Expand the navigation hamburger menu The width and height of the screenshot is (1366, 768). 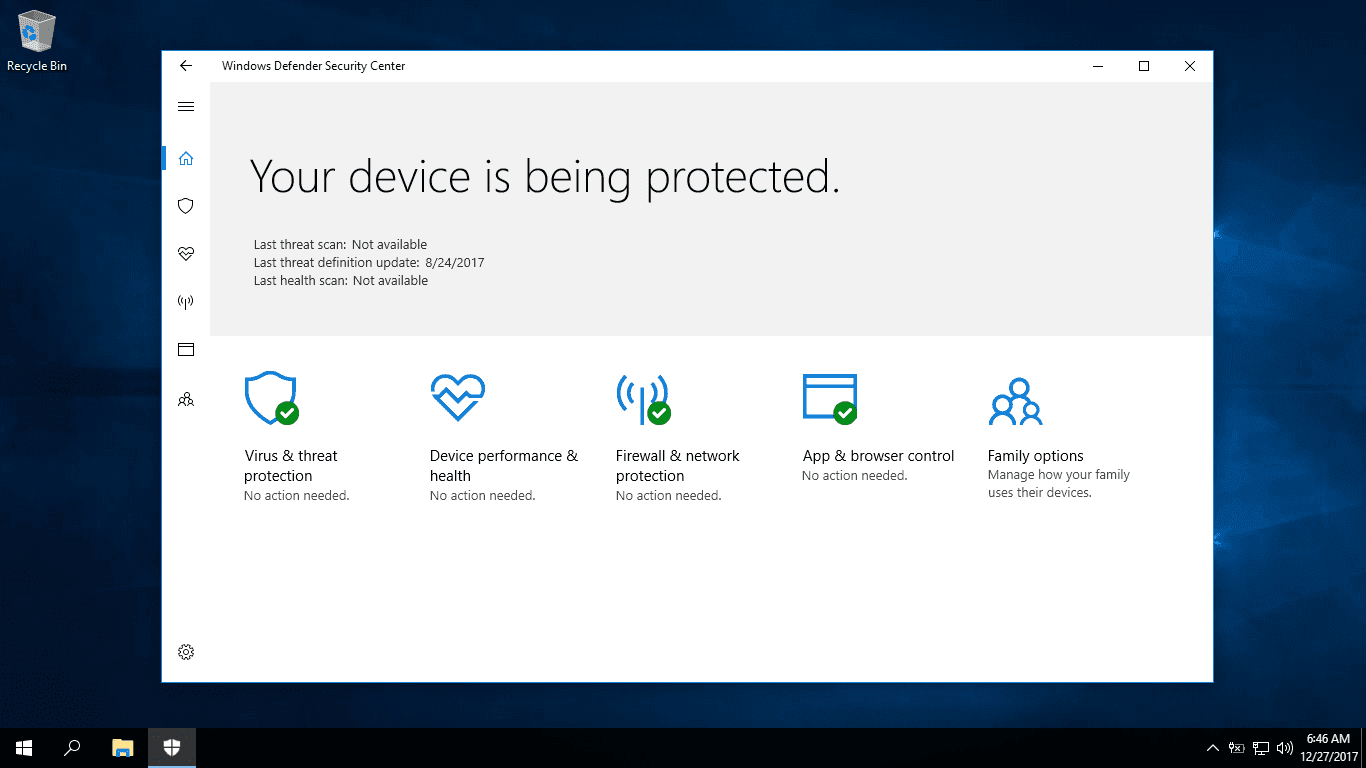185,106
